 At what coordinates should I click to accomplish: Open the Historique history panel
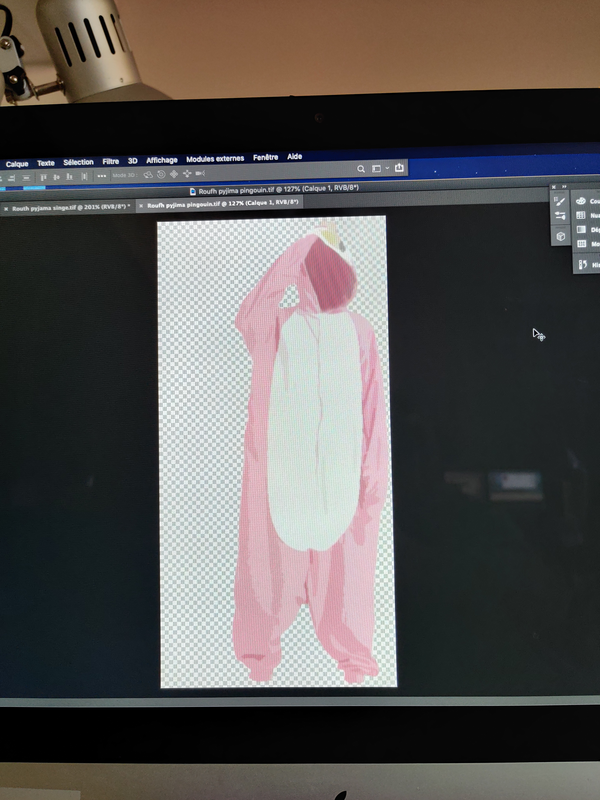coord(588,265)
